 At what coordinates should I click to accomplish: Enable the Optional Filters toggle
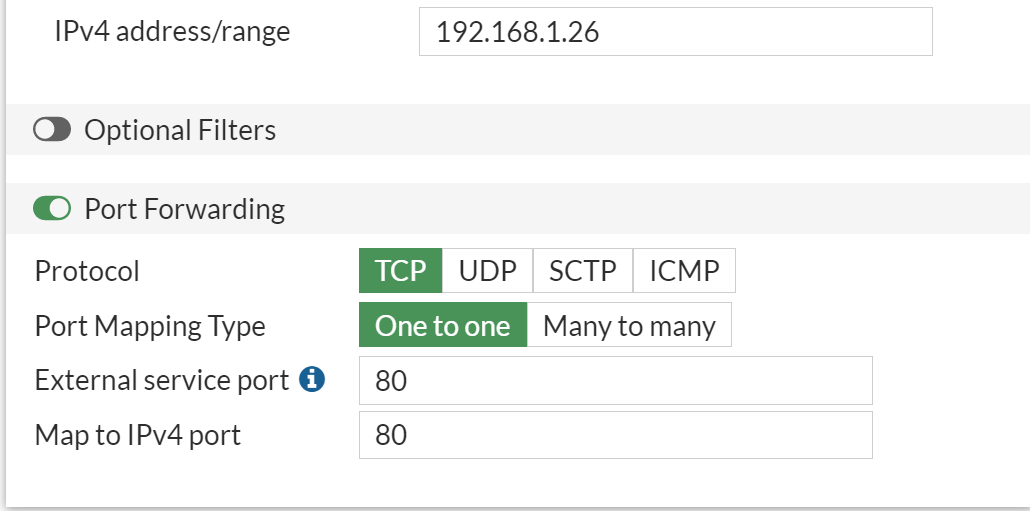(52, 130)
